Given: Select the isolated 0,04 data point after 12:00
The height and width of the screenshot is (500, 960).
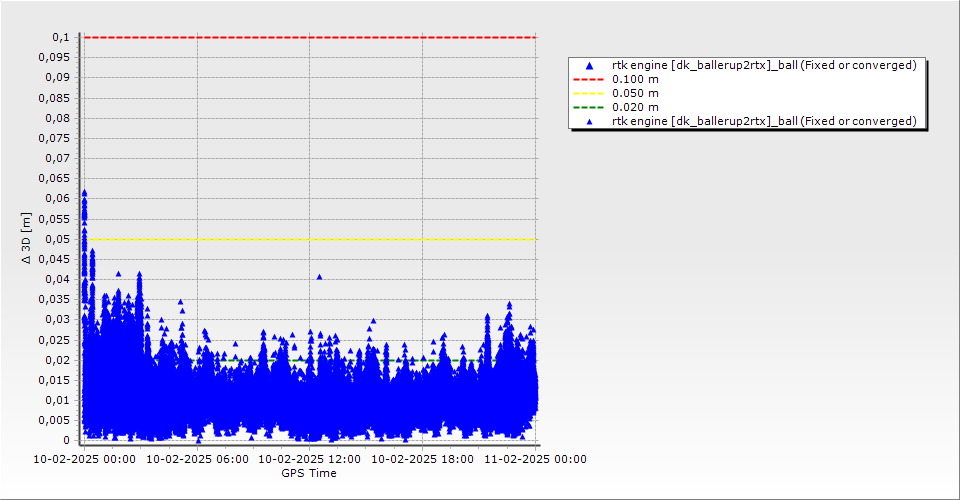Looking at the screenshot, I should tap(319, 277).
